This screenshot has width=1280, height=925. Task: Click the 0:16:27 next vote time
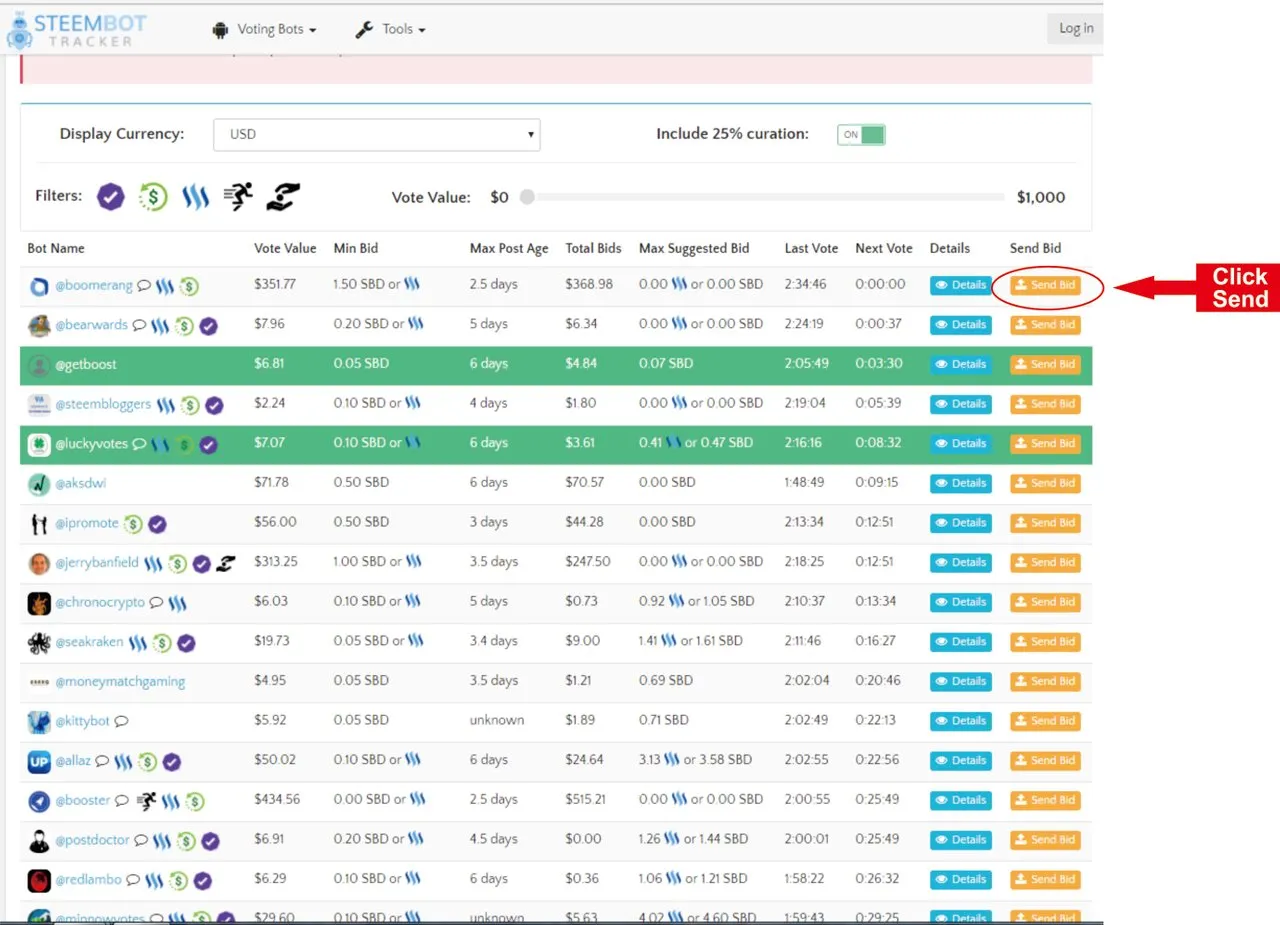(876, 641)
